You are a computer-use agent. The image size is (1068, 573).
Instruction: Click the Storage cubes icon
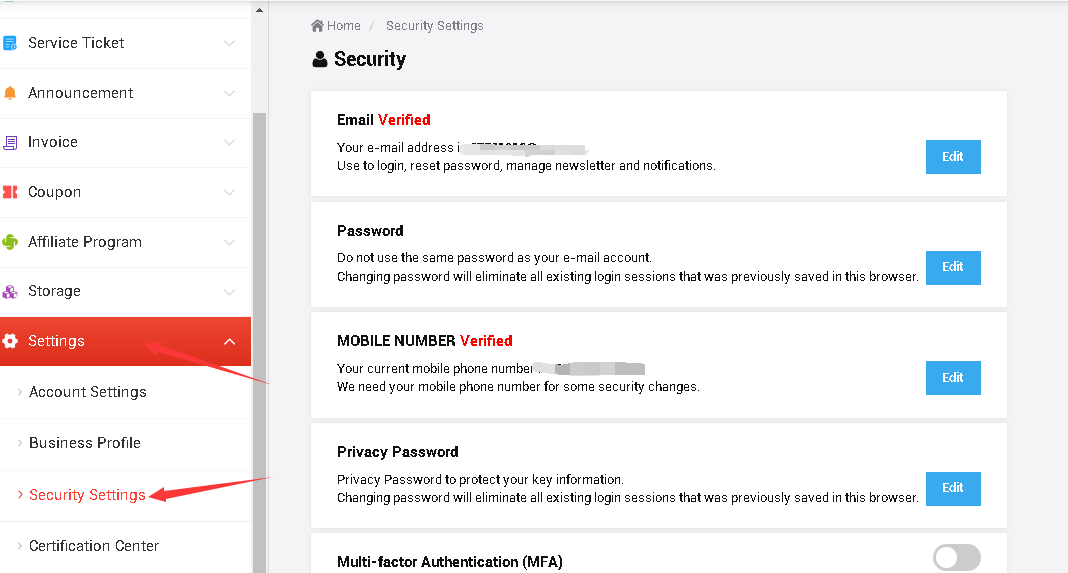pos(10,292)
